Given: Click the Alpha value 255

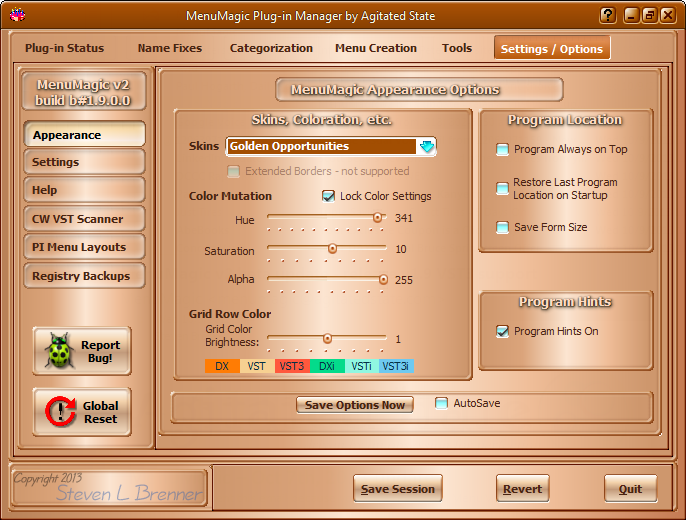Looking at the screenshot, I should point(404,280).
